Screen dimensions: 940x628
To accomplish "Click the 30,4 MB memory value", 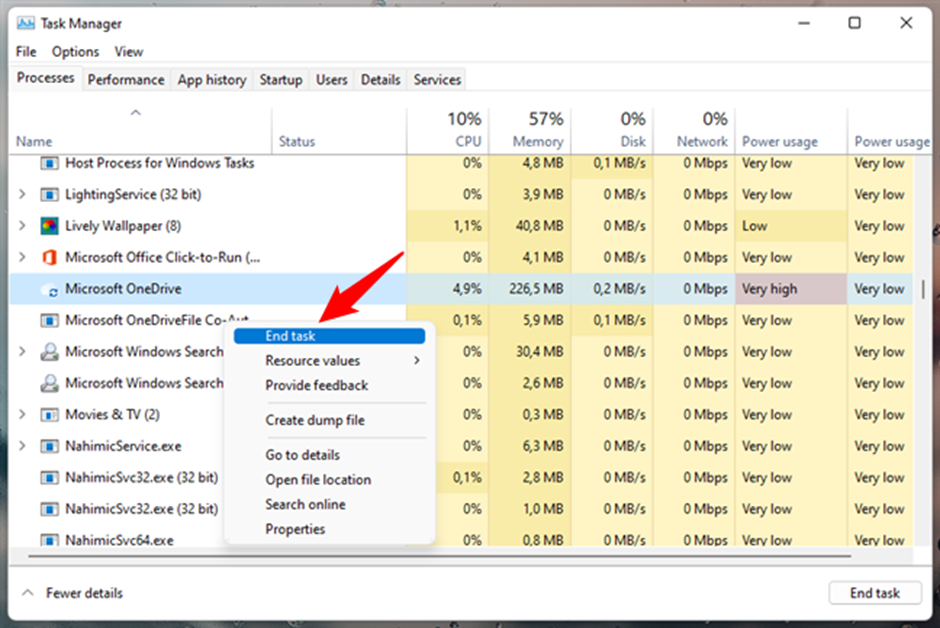I will (540, 352).
